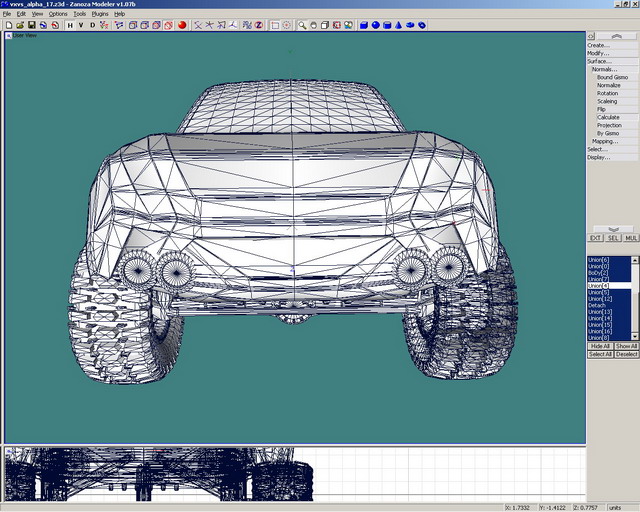This screenshot has width=640, height=512.
Task: Toggle the MUL mode button
Action: point(631,238)
